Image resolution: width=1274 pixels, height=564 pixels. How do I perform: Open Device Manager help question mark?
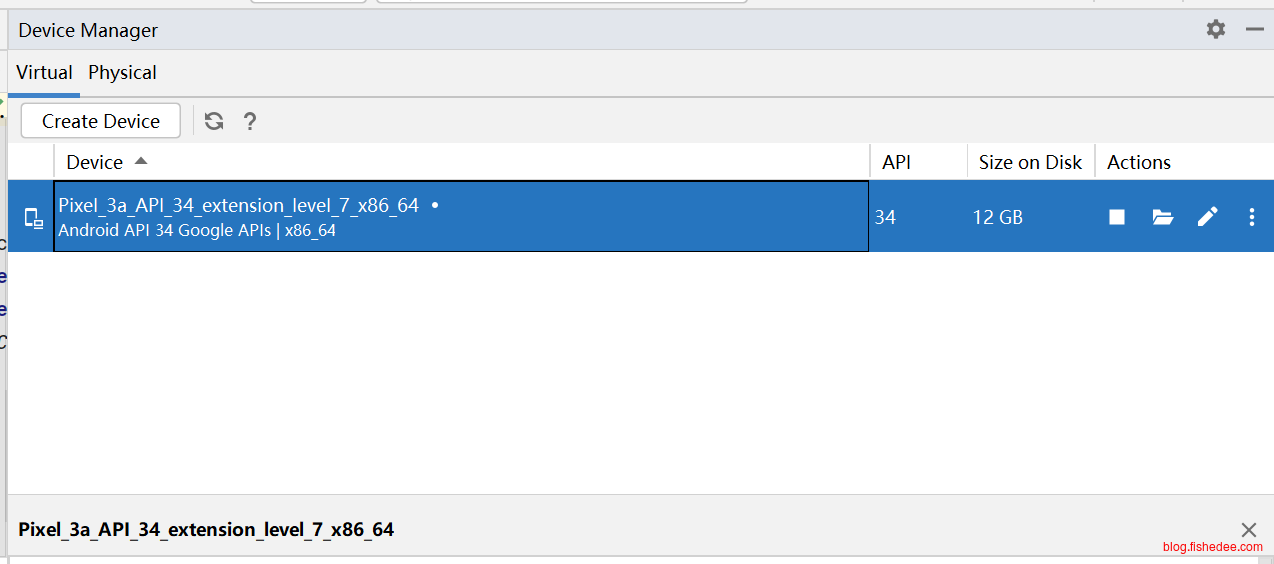click(x=250, y=121)
